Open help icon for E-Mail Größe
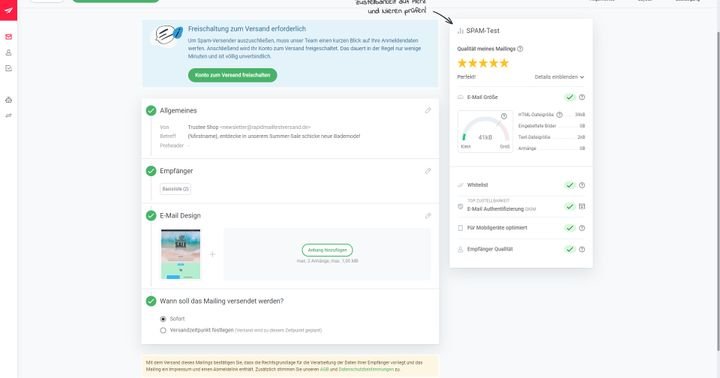The image size is (720, 378). point(582,97)
